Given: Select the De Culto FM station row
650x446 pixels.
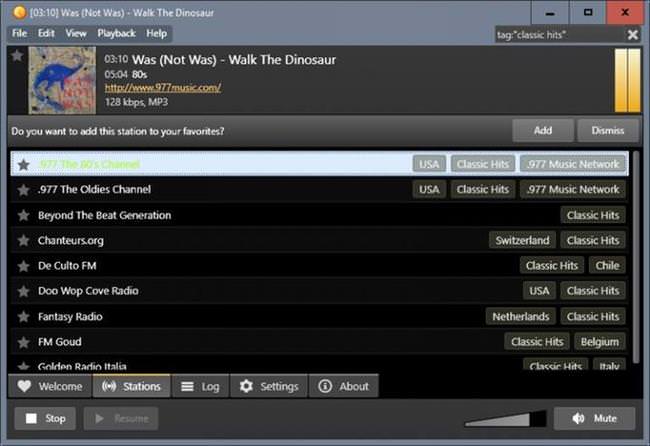Looking at the screenshot, I should pos(319,266).
